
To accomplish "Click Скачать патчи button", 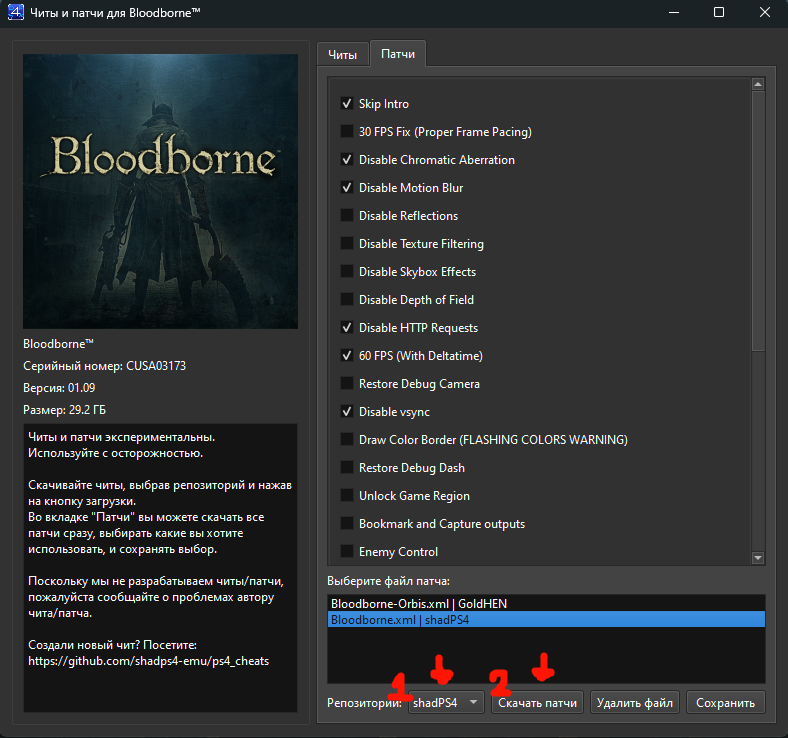I will 537,702.
